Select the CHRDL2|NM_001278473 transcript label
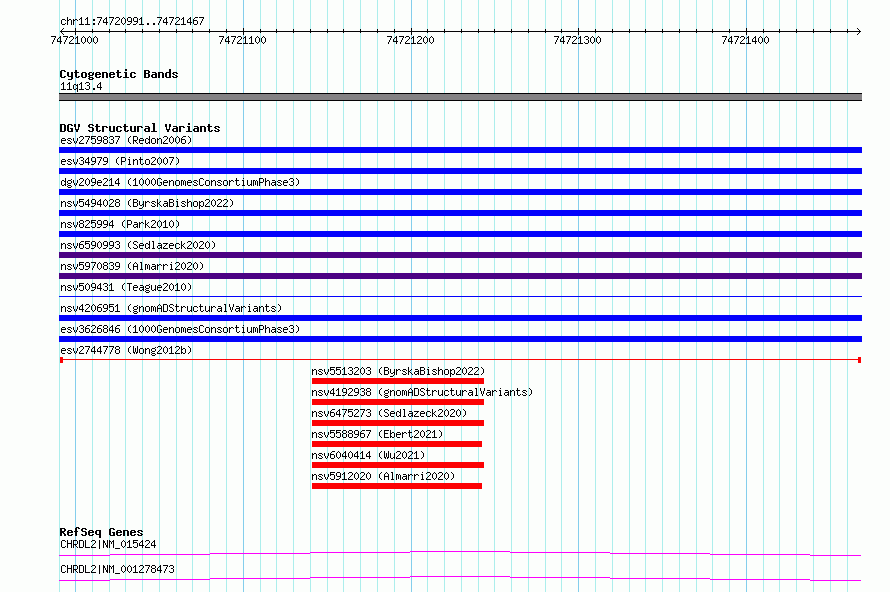Viewport: 890px width, 592px height. [117, 569]
